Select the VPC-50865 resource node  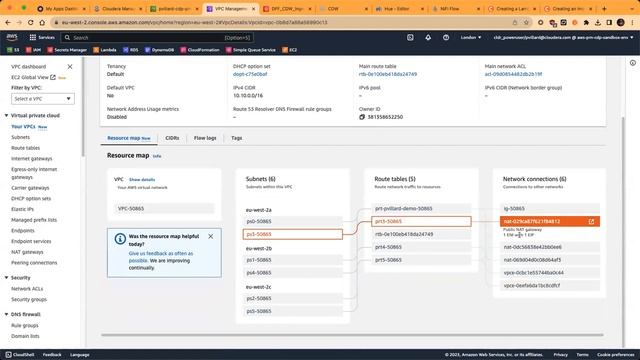[x=164, y=209]
